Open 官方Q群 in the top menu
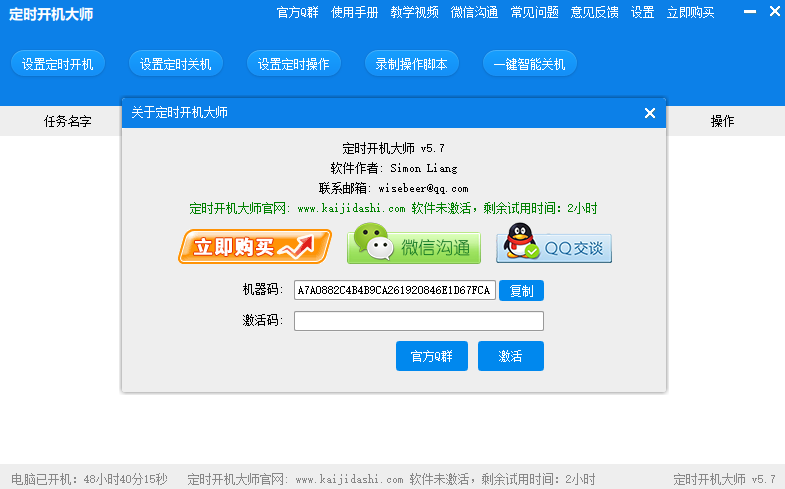This screenshot has height=489, width=785. point(297,13)
